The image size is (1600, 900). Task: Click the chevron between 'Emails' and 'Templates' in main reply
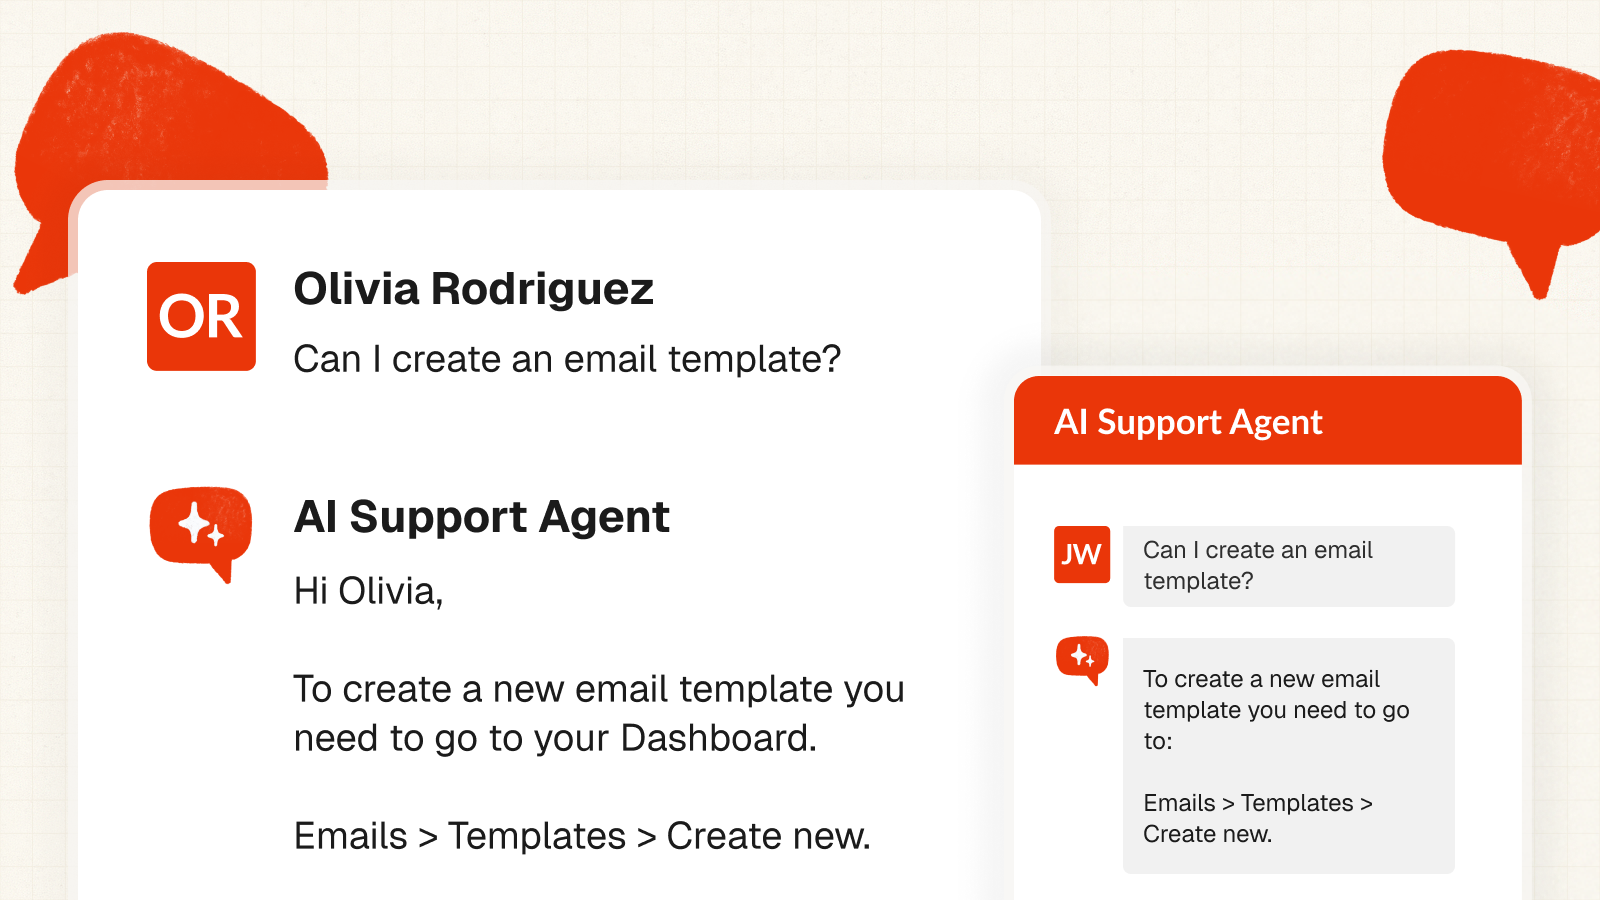(428, 837)
